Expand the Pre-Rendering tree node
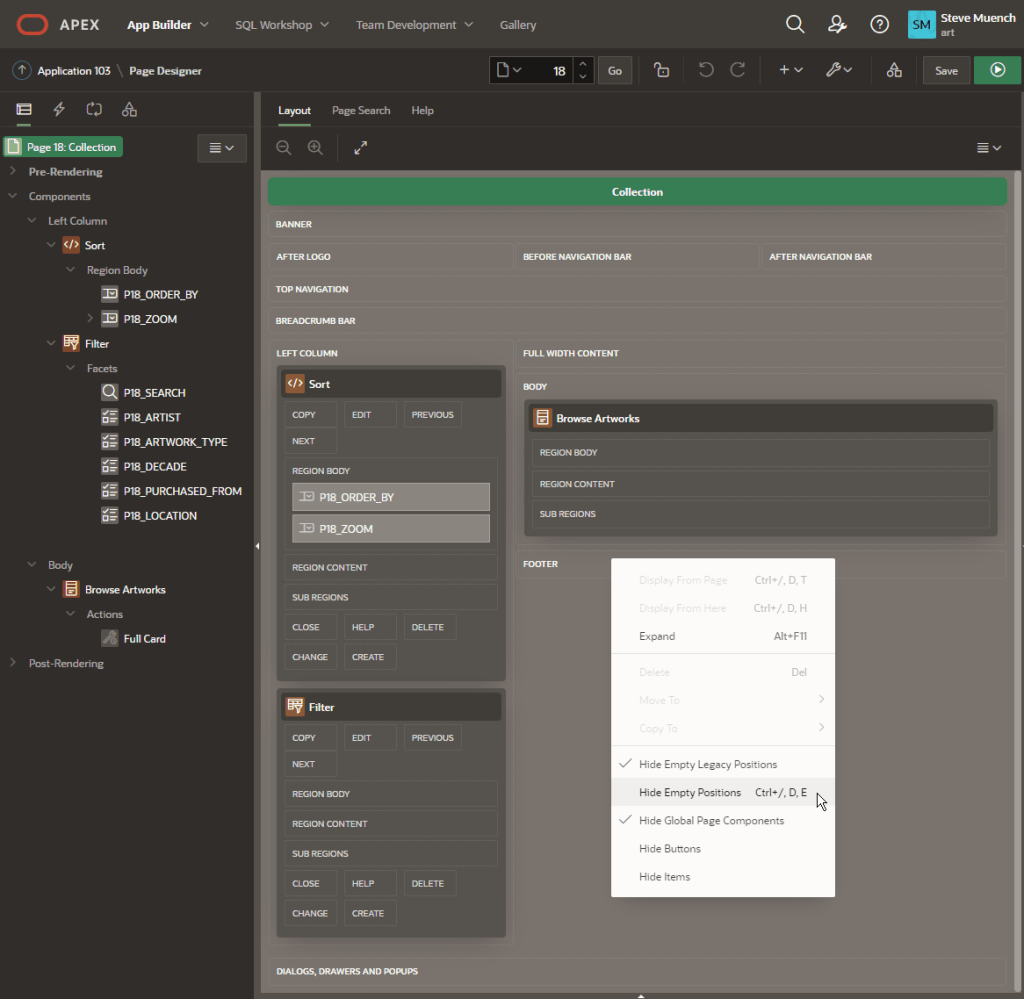 tap(13, 172)
